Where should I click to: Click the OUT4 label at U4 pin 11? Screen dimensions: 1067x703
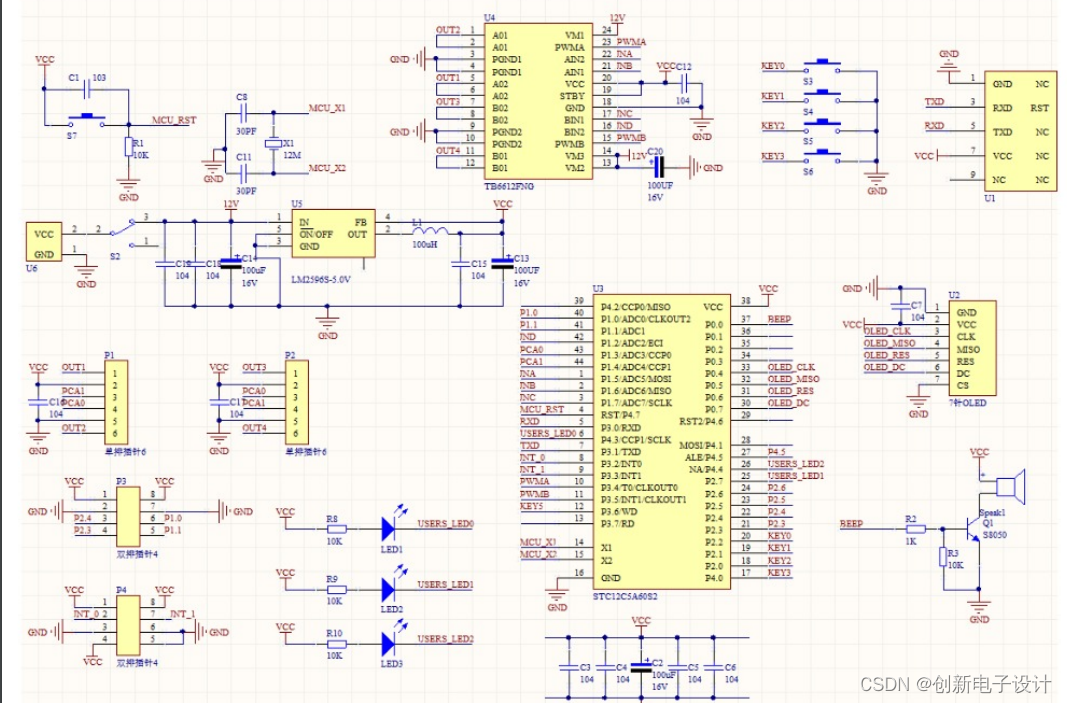pos(448,150)
